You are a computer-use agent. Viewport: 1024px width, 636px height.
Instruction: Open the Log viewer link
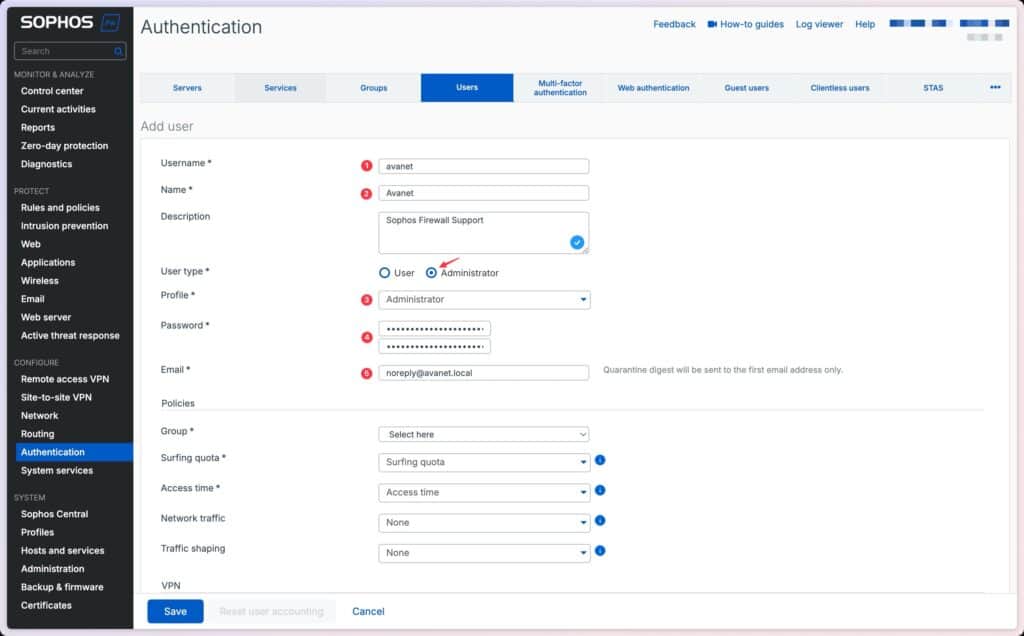tap(819, 24)
